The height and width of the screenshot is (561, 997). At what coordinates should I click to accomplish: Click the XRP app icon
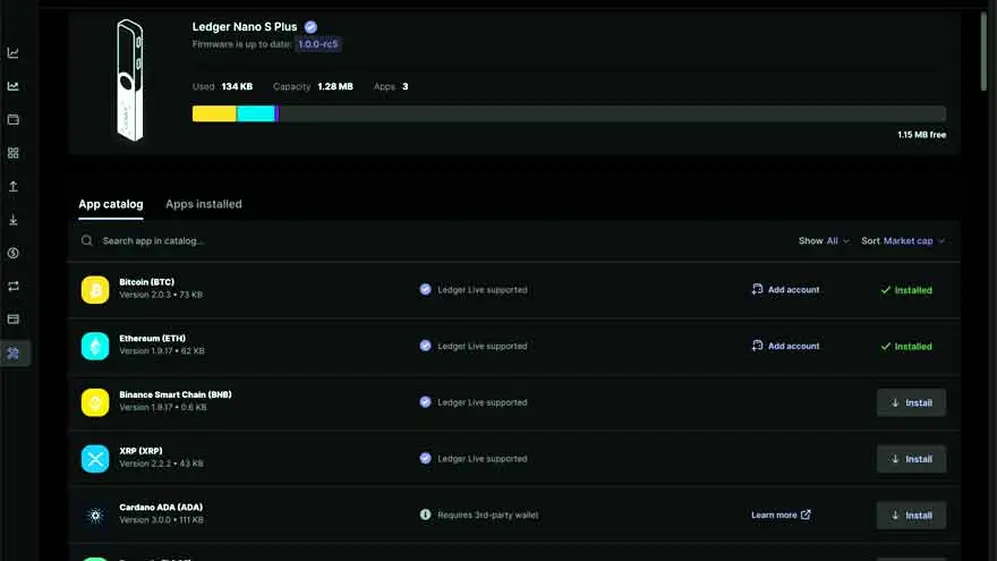tap(95, 459)
